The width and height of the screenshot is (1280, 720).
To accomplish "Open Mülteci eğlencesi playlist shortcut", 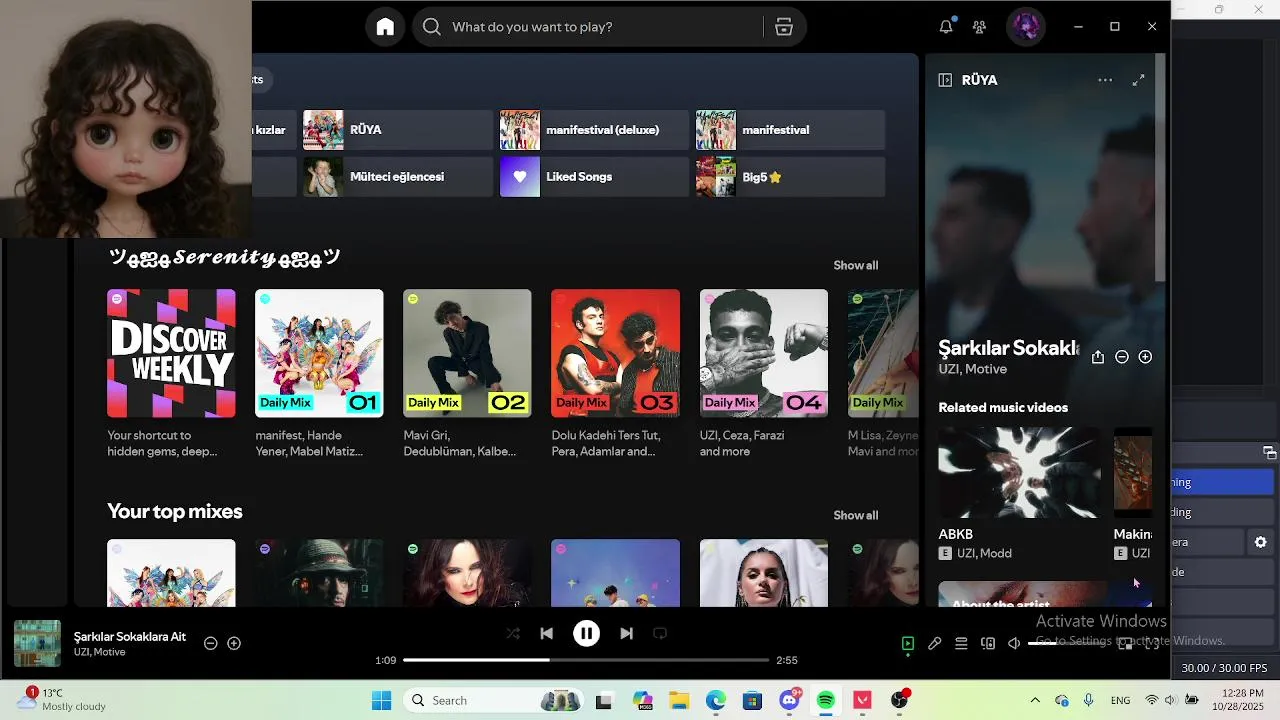I will click(x=397, y=177).
